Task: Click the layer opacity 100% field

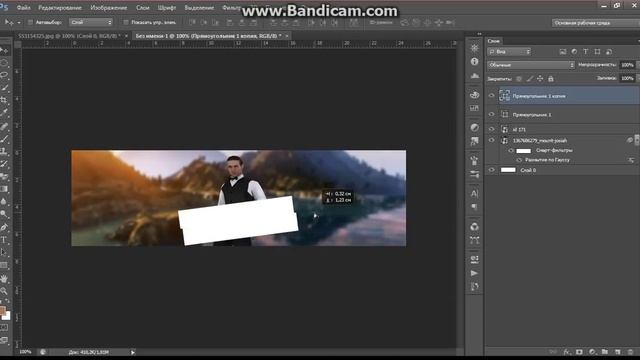Action: [627, 65]
